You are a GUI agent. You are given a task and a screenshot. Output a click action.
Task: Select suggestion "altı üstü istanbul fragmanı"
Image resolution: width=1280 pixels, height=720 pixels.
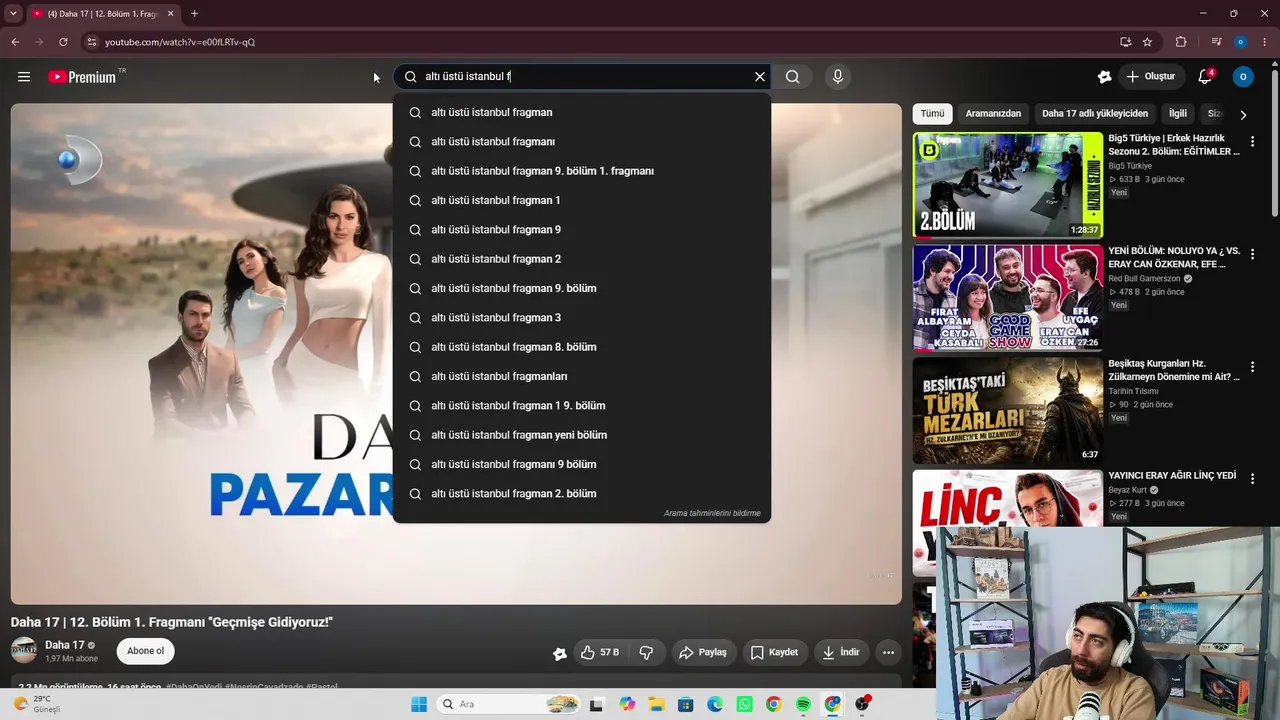[582, 142]
